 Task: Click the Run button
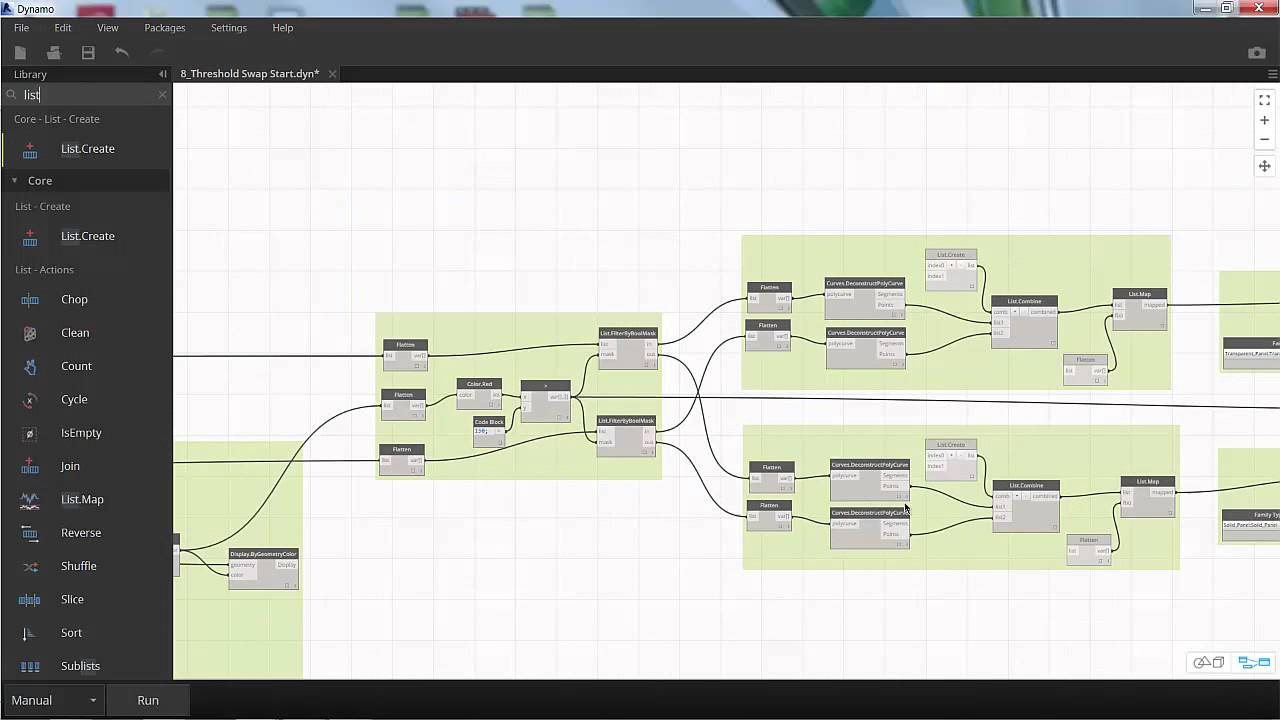pyautogui.click(x=148, y=700)
